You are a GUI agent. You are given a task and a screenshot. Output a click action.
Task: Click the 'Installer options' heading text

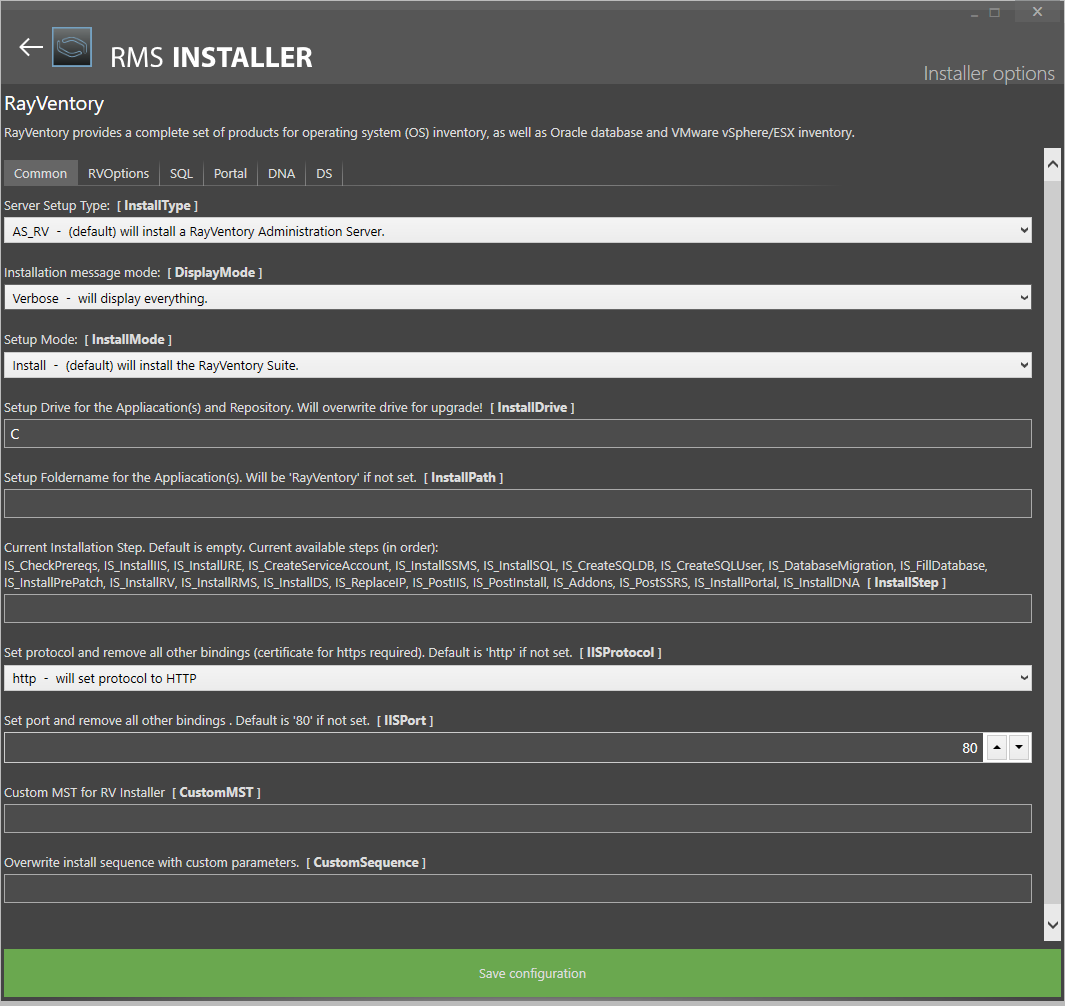(x=988, y=73)
